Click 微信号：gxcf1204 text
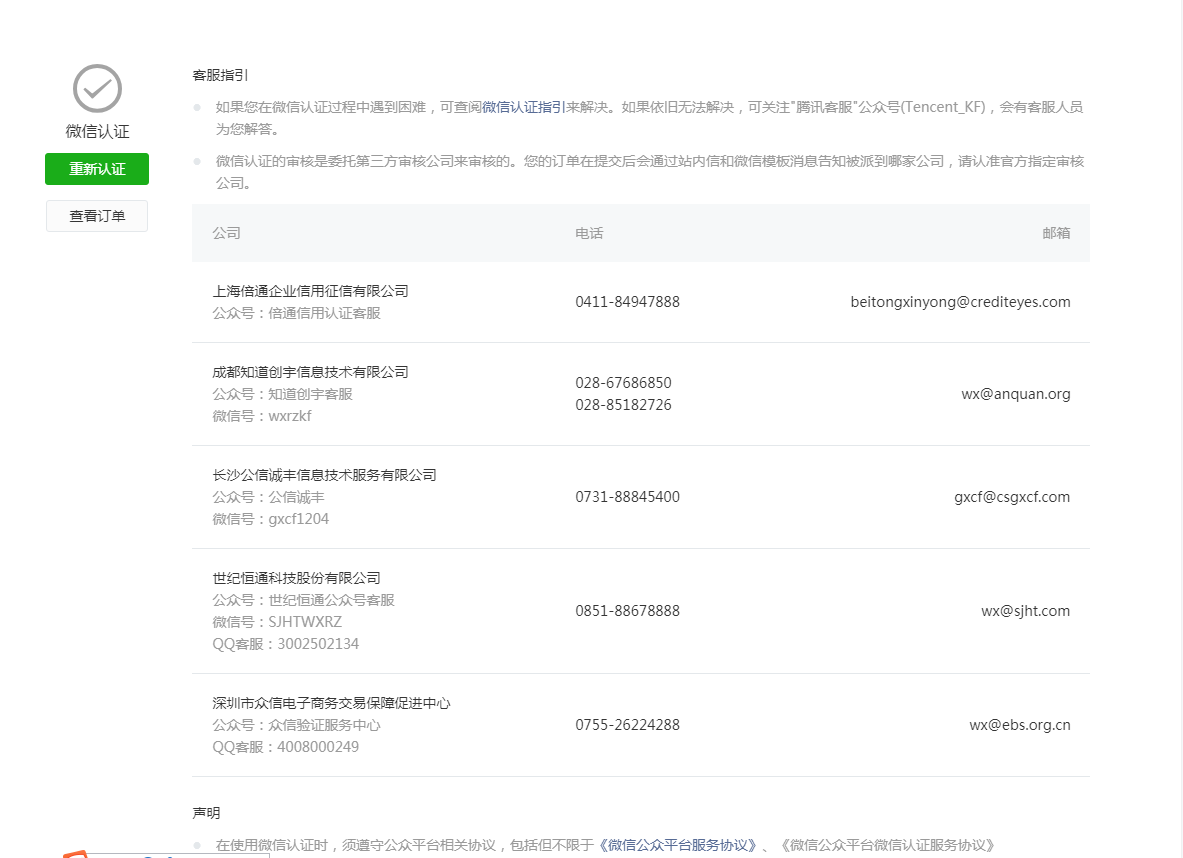Image resolution: width=1183 pixels, height=858 pixels. point(271,519)
